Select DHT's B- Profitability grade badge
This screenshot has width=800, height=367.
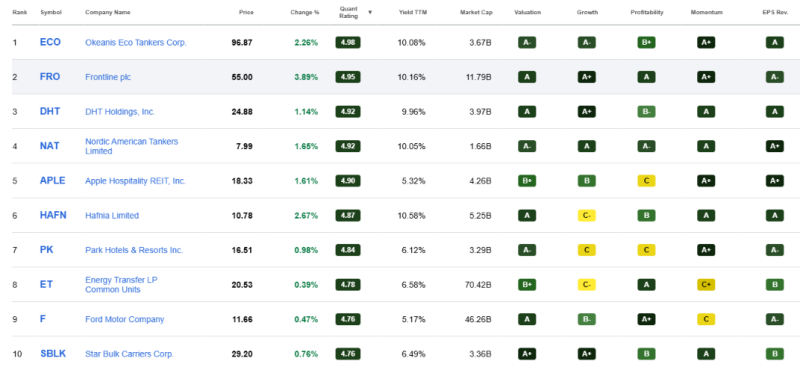point(646,112)
